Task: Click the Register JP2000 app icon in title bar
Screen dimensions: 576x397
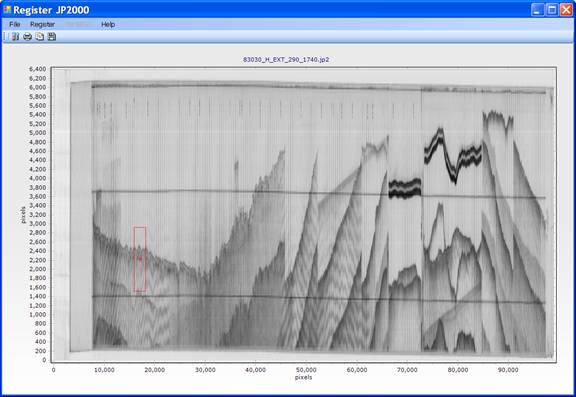Action: (7, 9)
